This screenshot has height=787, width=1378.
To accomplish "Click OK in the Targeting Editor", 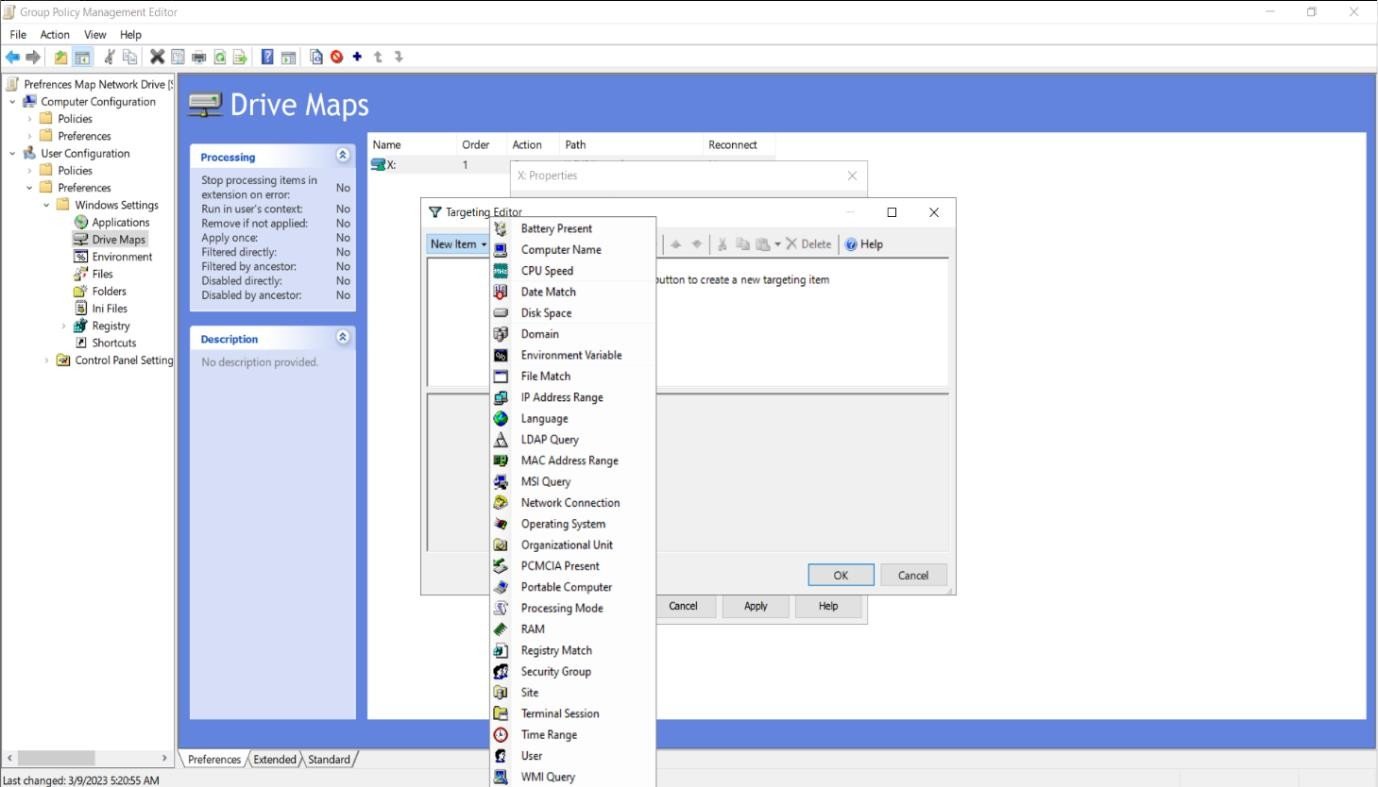I will coord(841,575).
